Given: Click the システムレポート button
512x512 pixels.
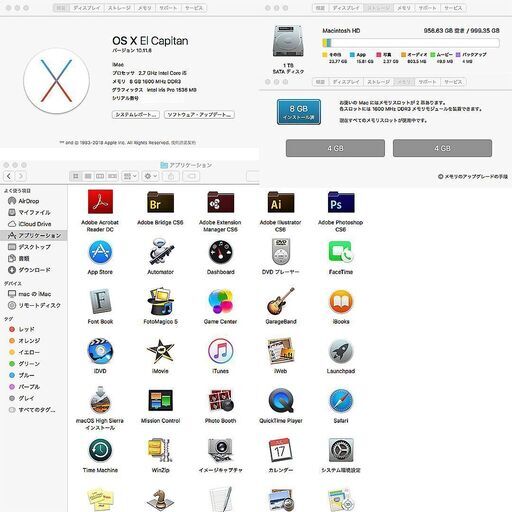Looking at the screenshot, I should (136, 115).
